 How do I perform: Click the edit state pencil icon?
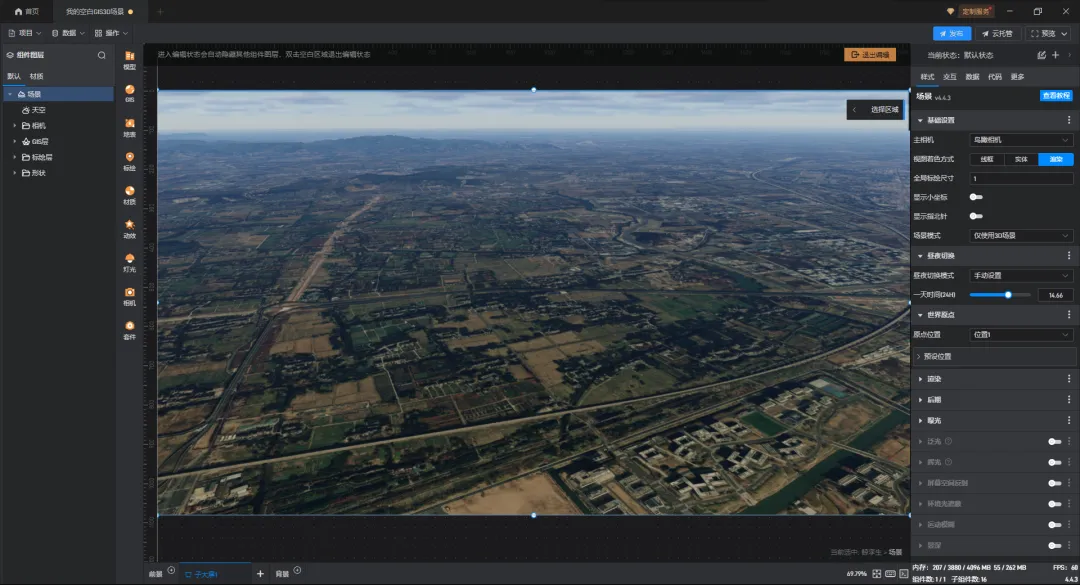click(x=1041, y=55)
